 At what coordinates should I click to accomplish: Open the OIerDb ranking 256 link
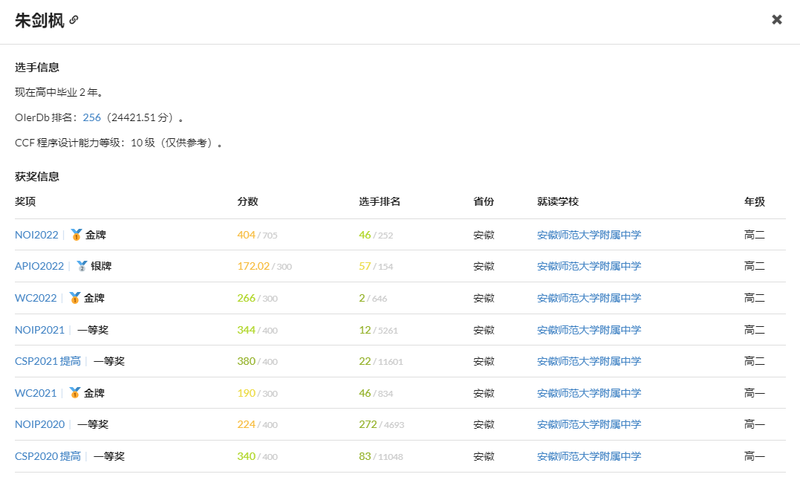coord(92,117)
